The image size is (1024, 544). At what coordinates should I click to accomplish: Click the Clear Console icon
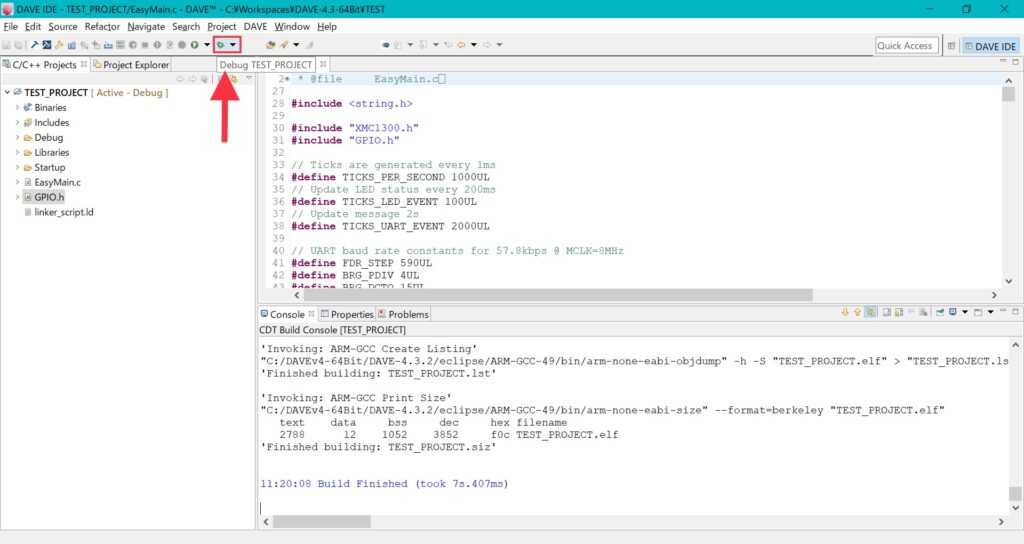pos(923,312)
